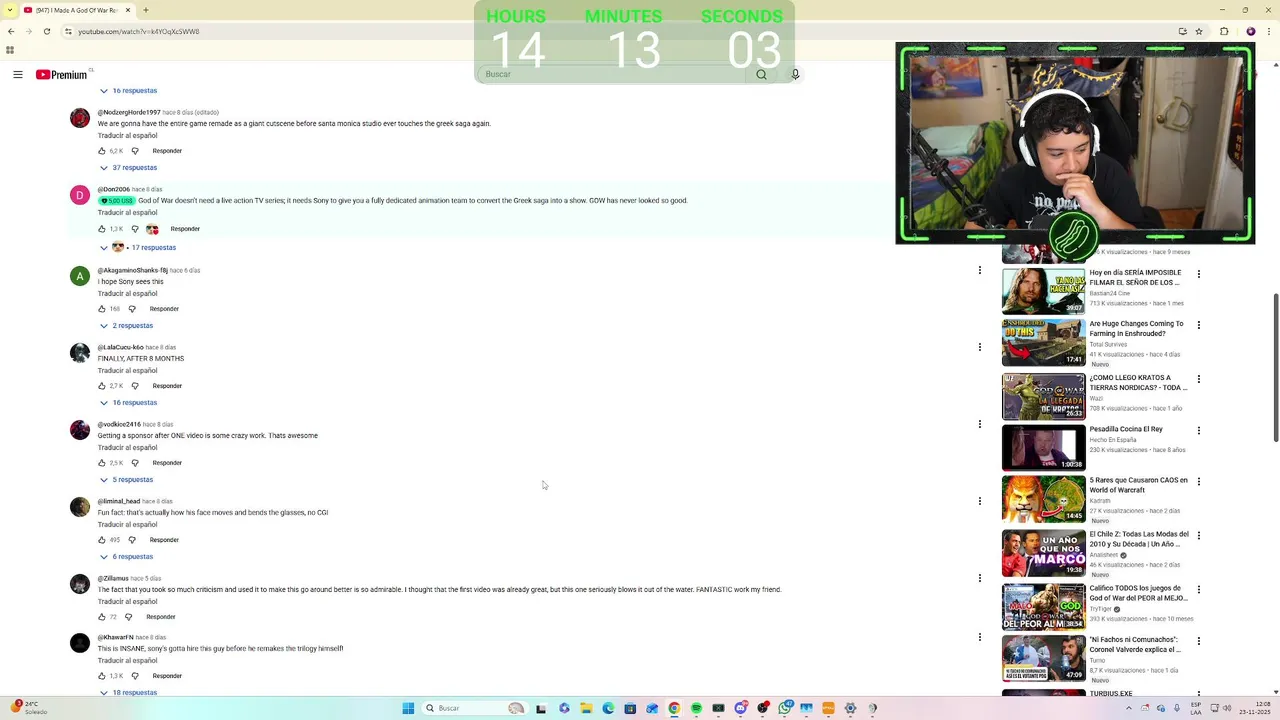The width and height of the screenshot is (1280, 720).
Task: Open options menu for 'Hoy en día SERÍA IMPOSIBLE' video
Action: (x=1198, y=273)
